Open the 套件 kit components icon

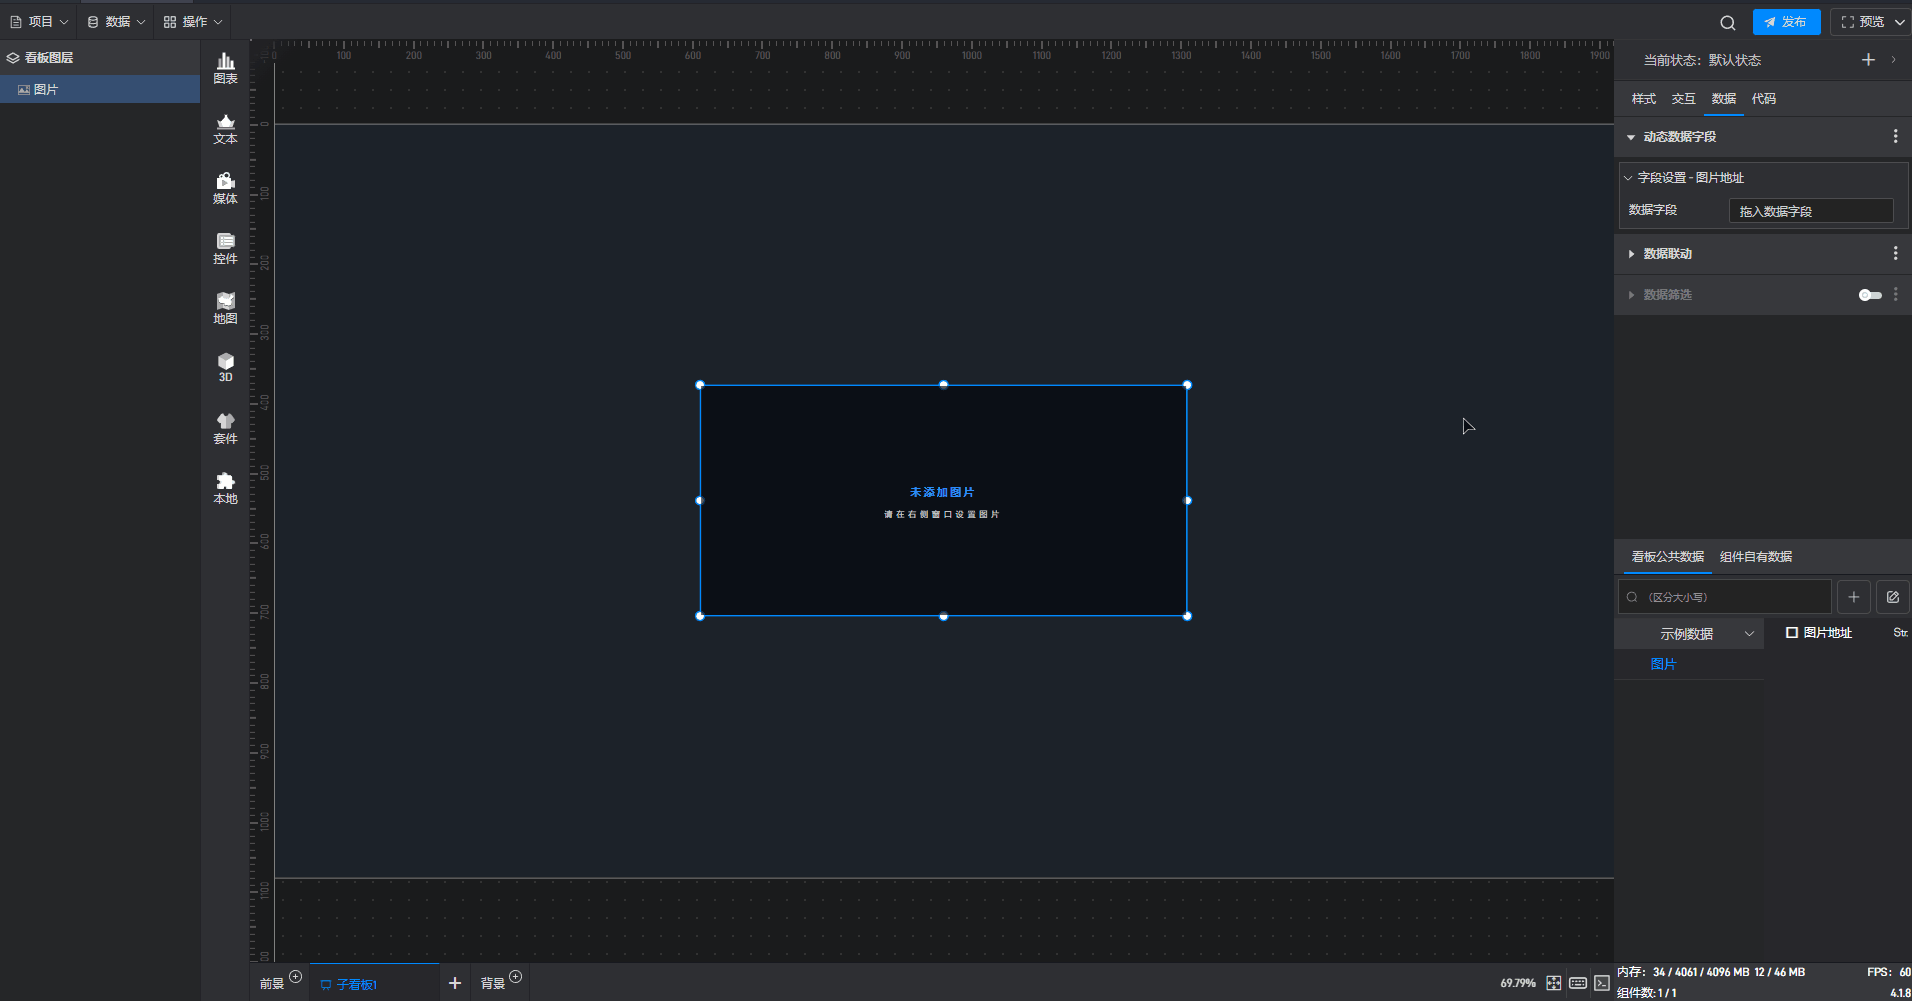[x=225, y=428]
